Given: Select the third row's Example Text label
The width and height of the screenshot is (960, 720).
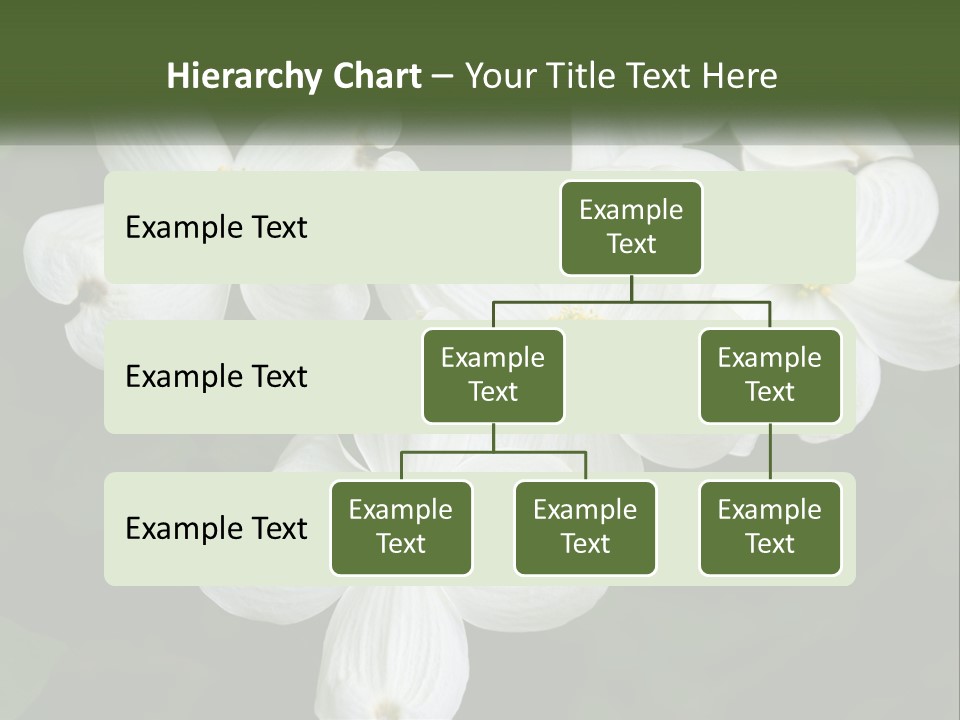Looking at the screenshot, I should coord(216,528).
